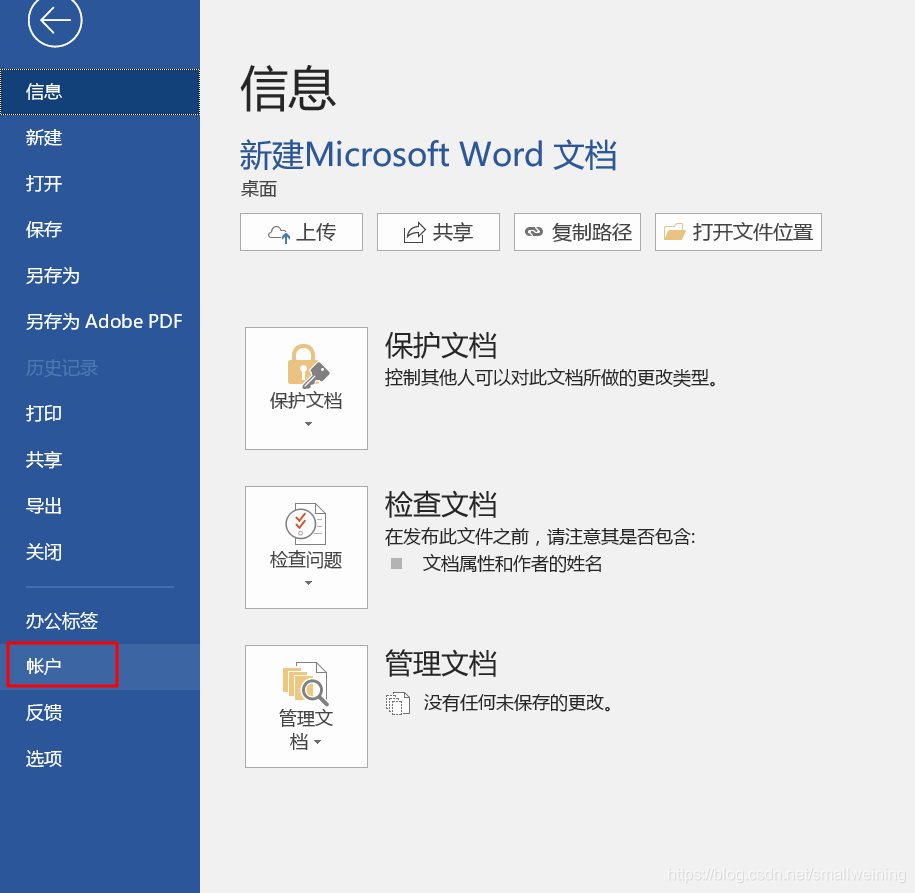Click the large 保护文档 section heading
The width and height of the screenshot is (915, 893).
[x=441, y=346]
